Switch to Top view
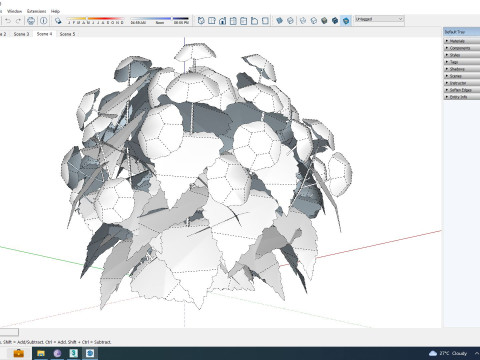Viewport: 480px width, 360px height. [212, 21]
